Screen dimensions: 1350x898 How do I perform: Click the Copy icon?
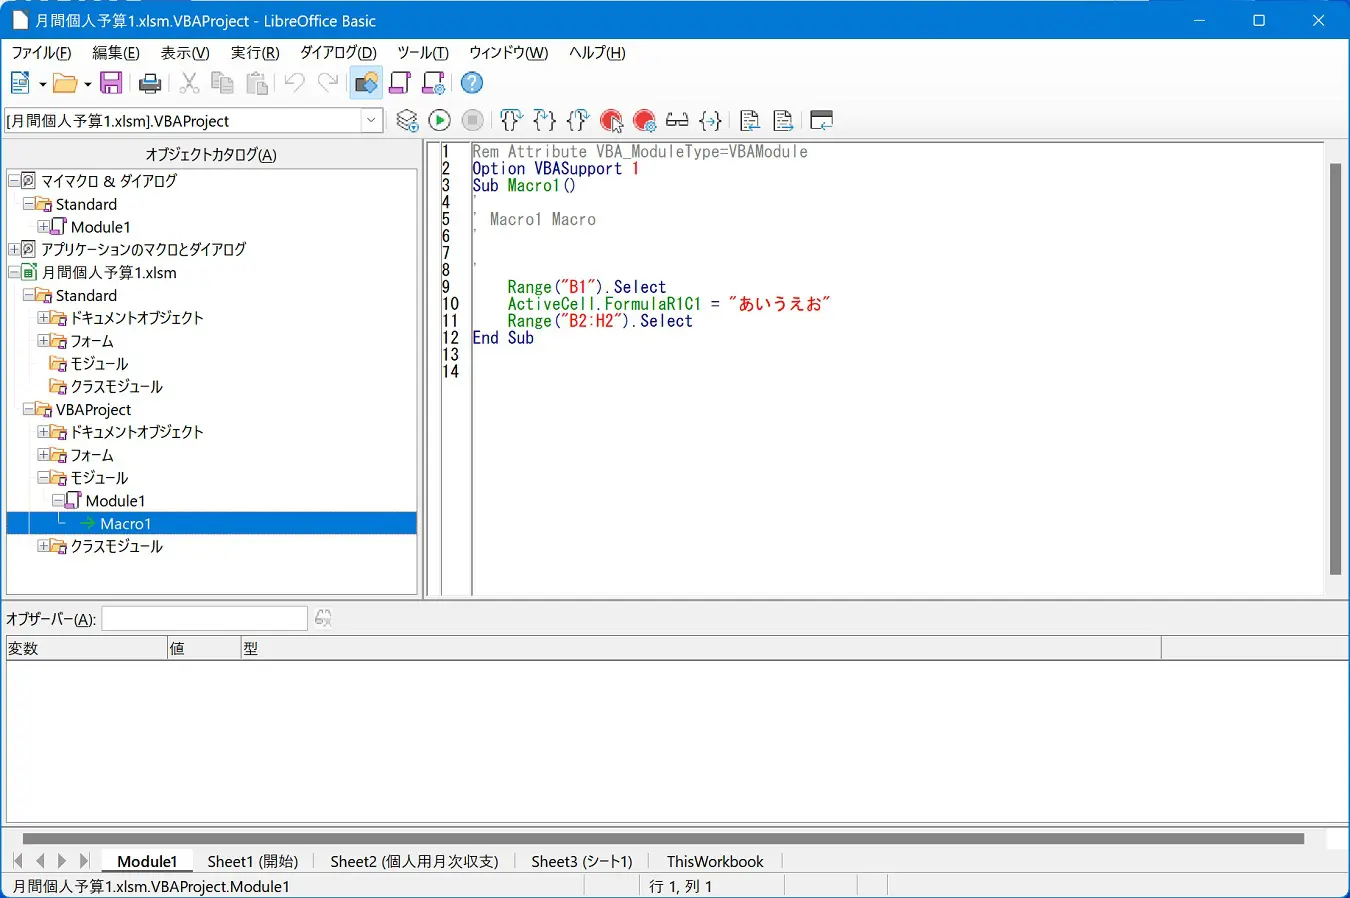(223, 83)
